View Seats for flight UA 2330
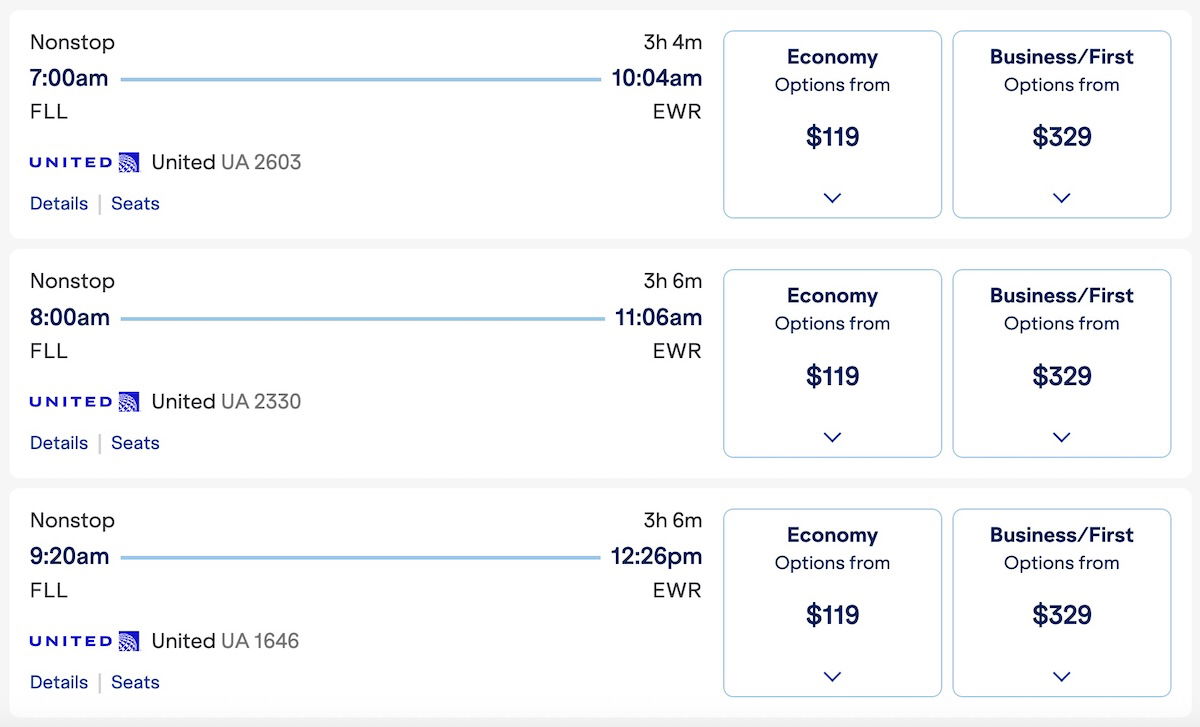Image resolution: width=1200 pixels, height=727 pixels. point(135,443)
